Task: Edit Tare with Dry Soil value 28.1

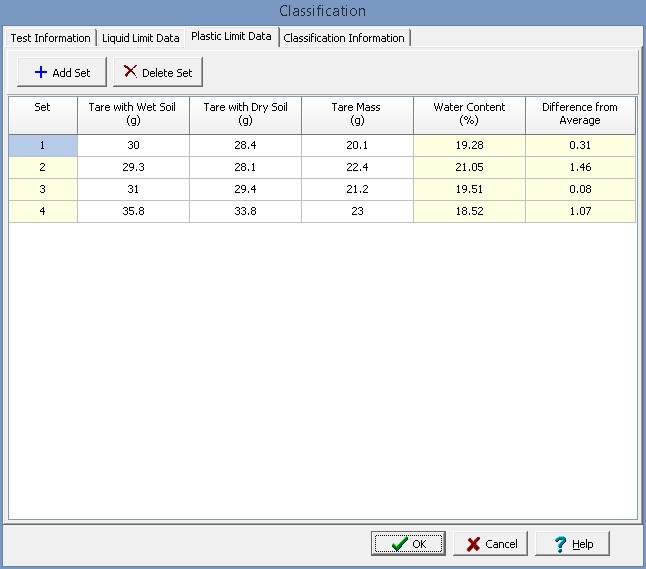Action: (245, 168)
